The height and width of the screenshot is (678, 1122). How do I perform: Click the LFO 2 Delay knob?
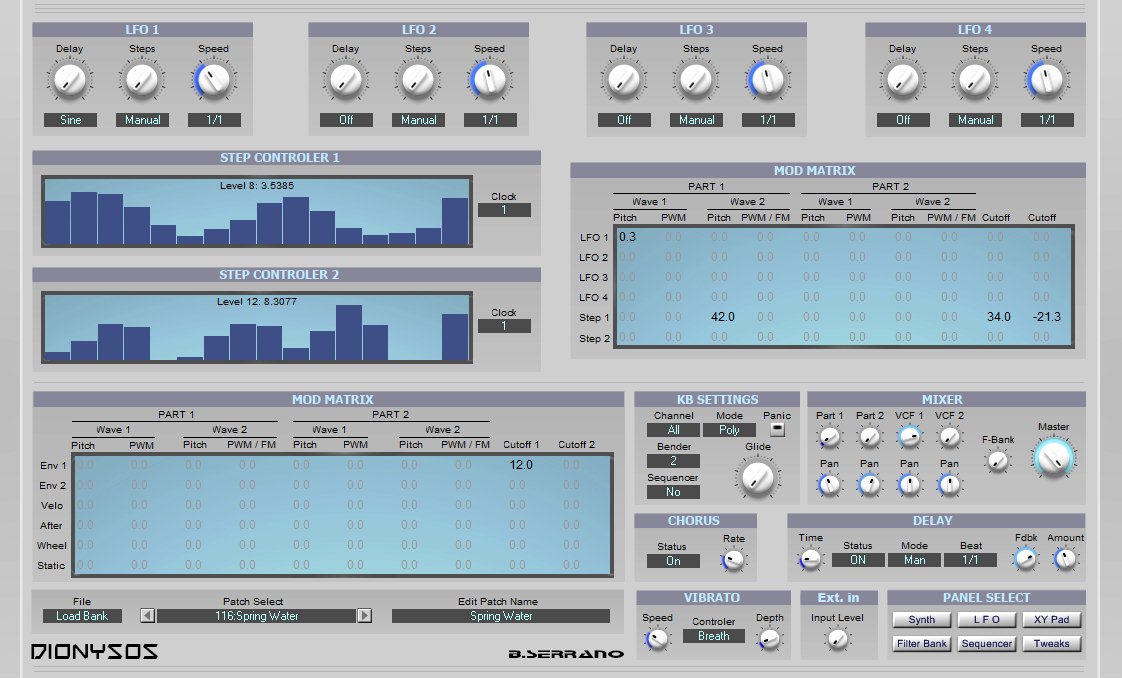point(346,81)
